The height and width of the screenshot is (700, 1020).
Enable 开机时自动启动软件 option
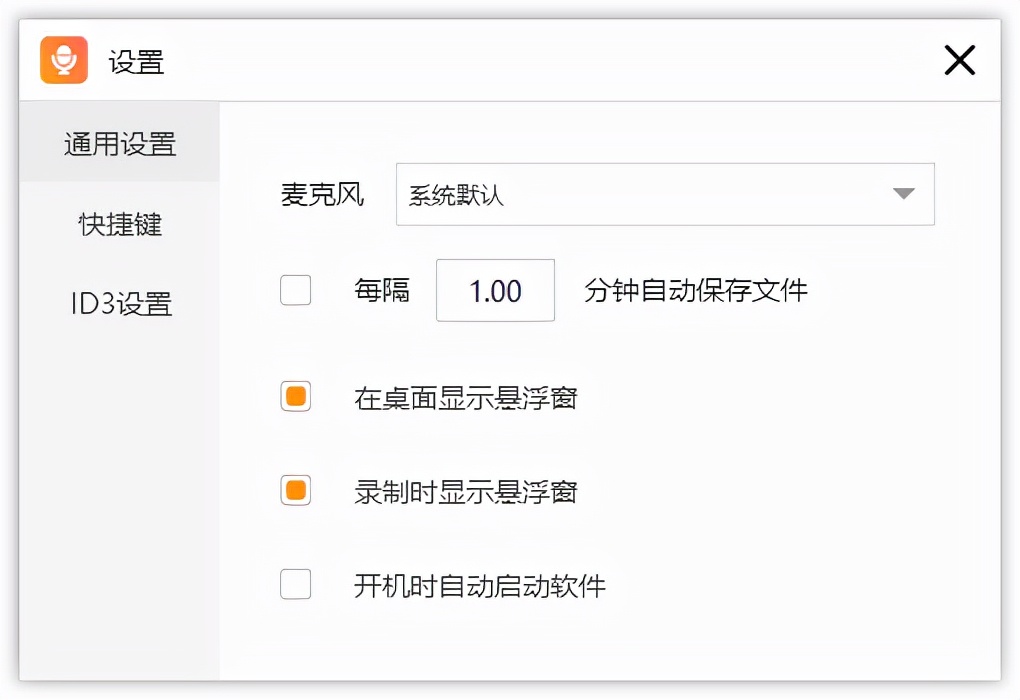click(296, 584)
